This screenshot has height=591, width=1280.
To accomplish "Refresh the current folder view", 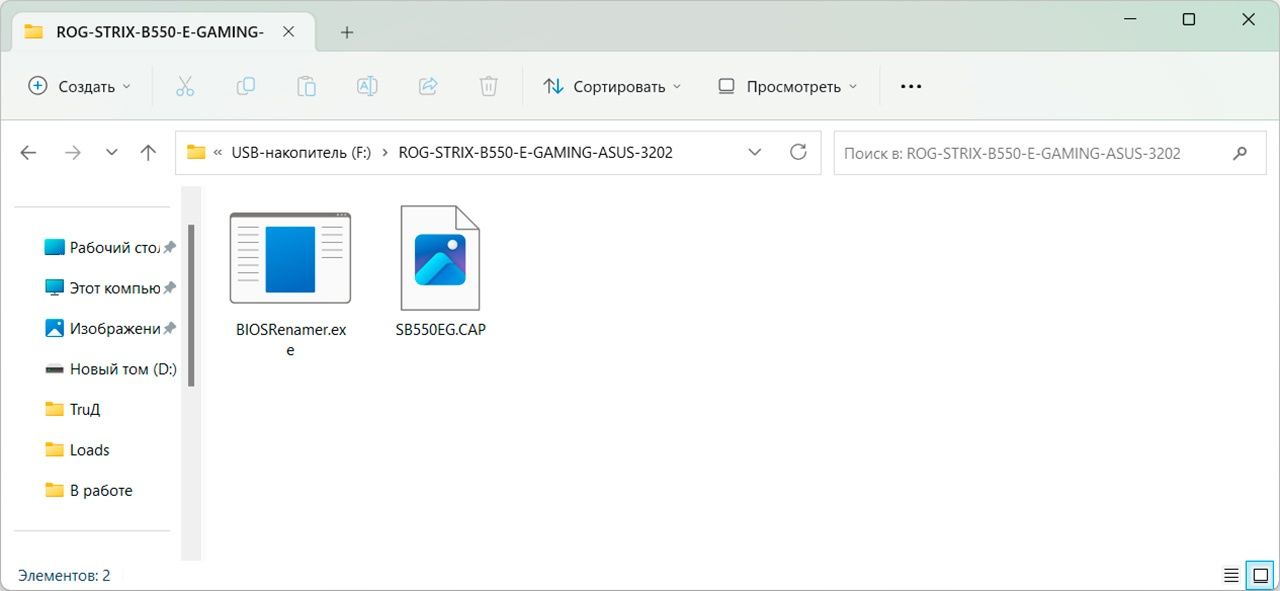I will (798, 152).
